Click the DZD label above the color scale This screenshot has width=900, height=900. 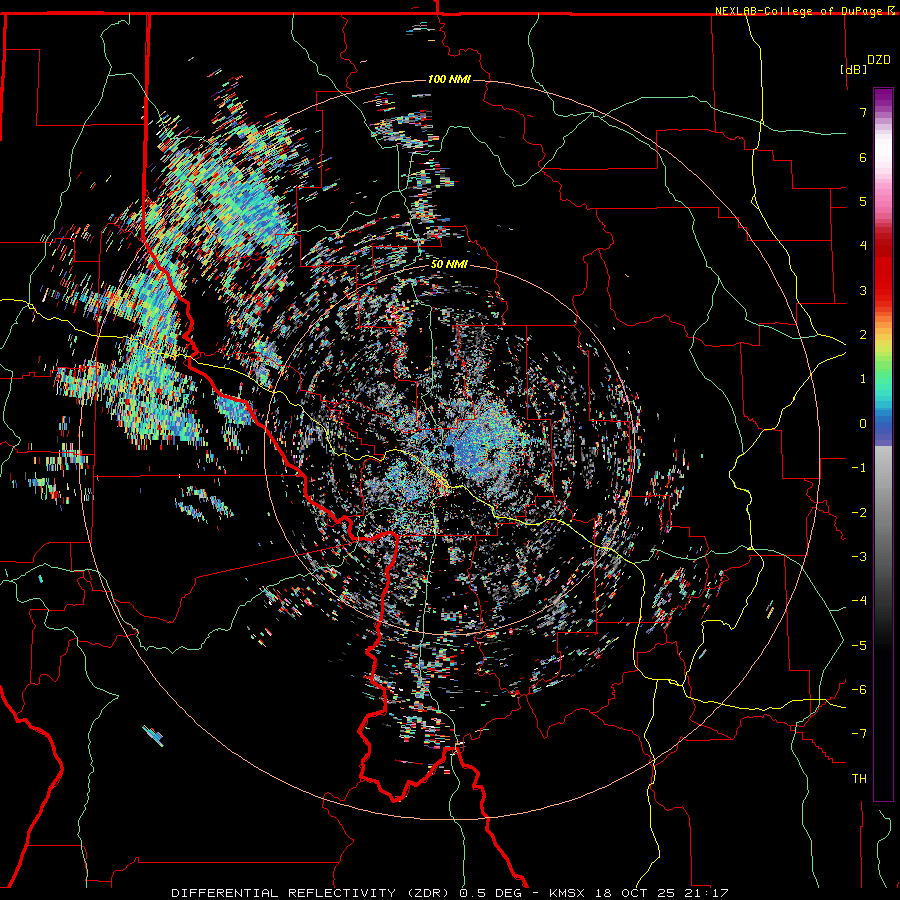(879, 60)
